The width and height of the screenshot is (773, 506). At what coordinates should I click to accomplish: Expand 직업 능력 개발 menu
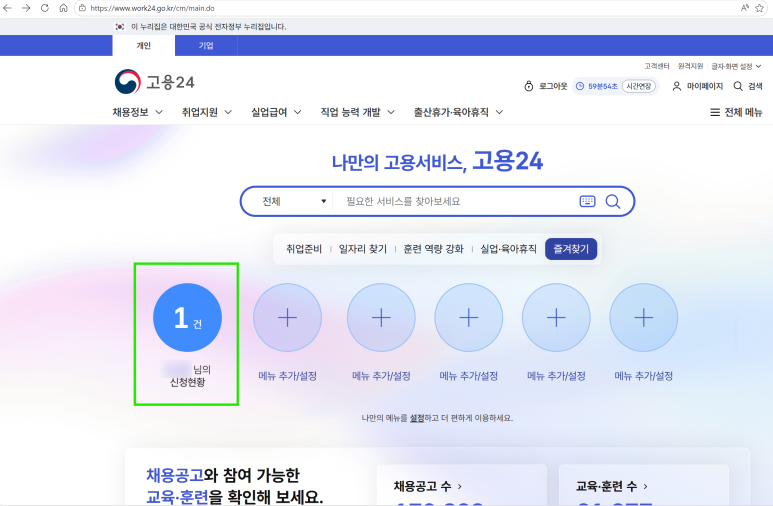pyautogui.click(x=357, y=112)
